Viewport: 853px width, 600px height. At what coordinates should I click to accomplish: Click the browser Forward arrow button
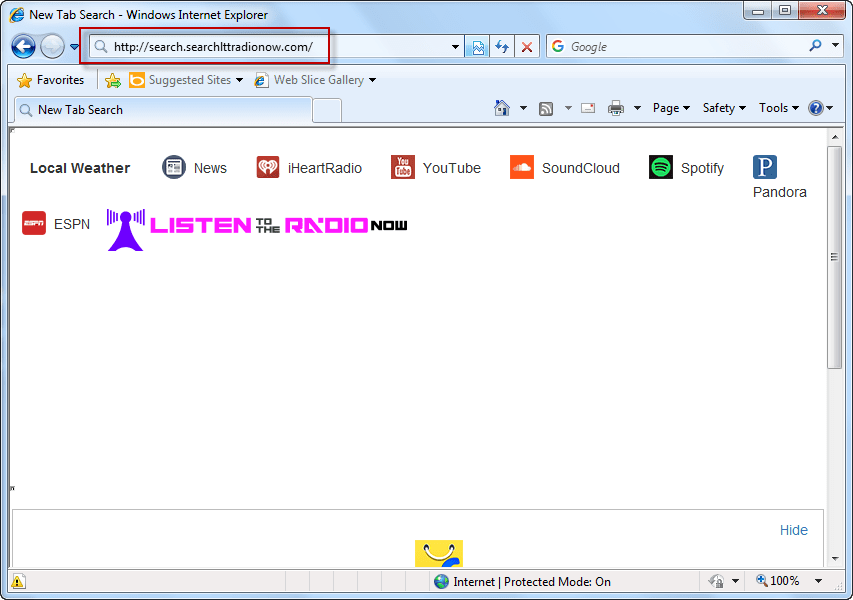(53, 47)
